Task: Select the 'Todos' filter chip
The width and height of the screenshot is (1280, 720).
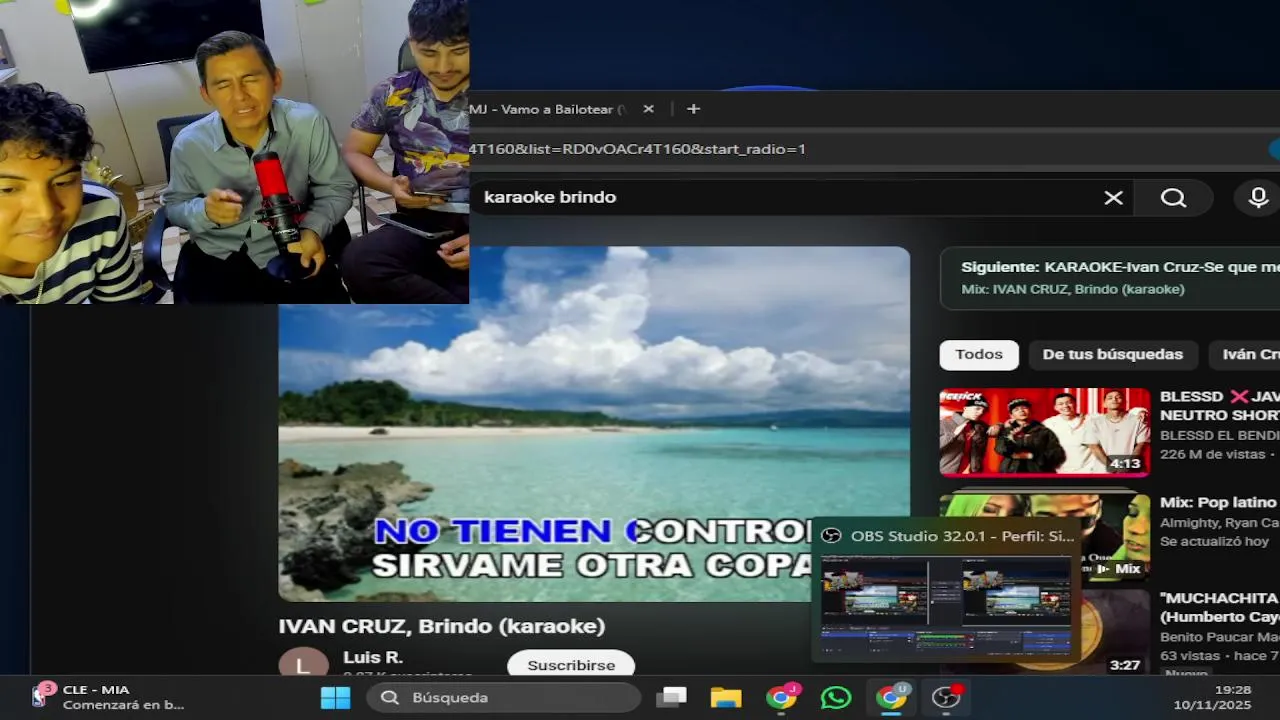Action: click(979, 355)
